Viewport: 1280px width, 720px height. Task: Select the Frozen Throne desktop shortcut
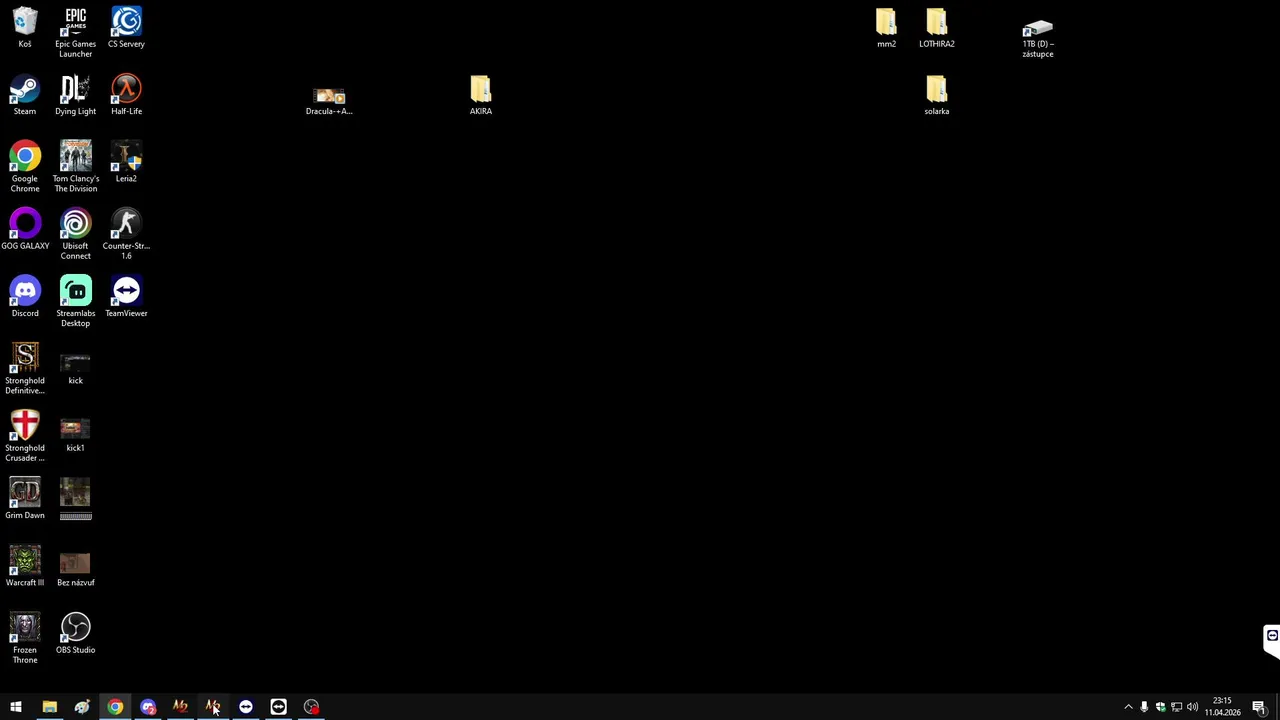(x=25, y=638)
